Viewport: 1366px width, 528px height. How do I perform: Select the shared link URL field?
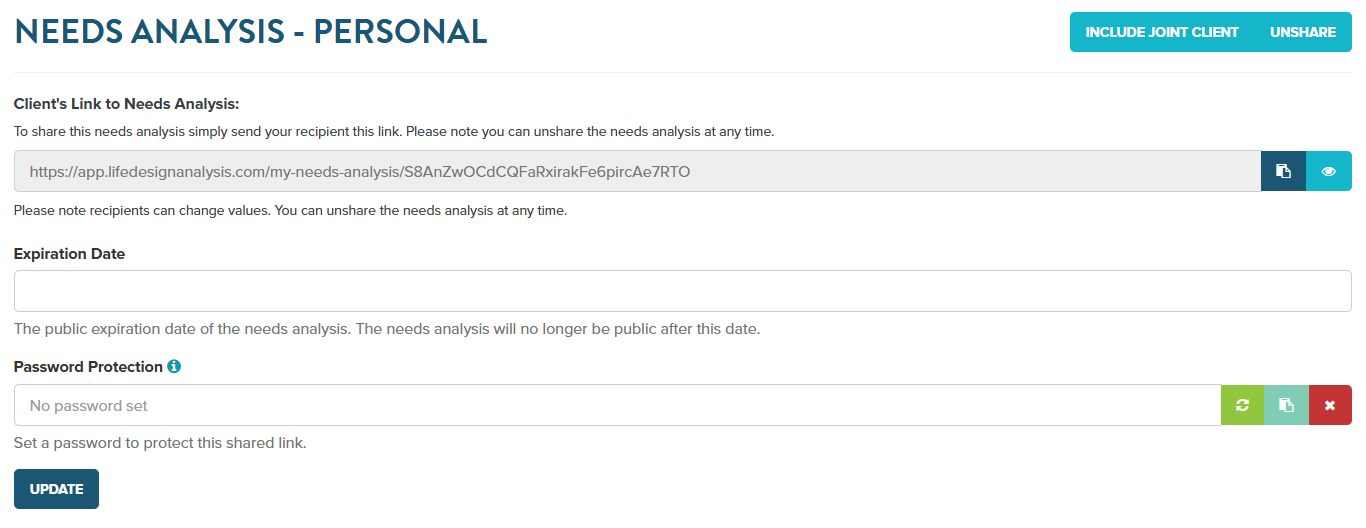click(x=637, y=171)
